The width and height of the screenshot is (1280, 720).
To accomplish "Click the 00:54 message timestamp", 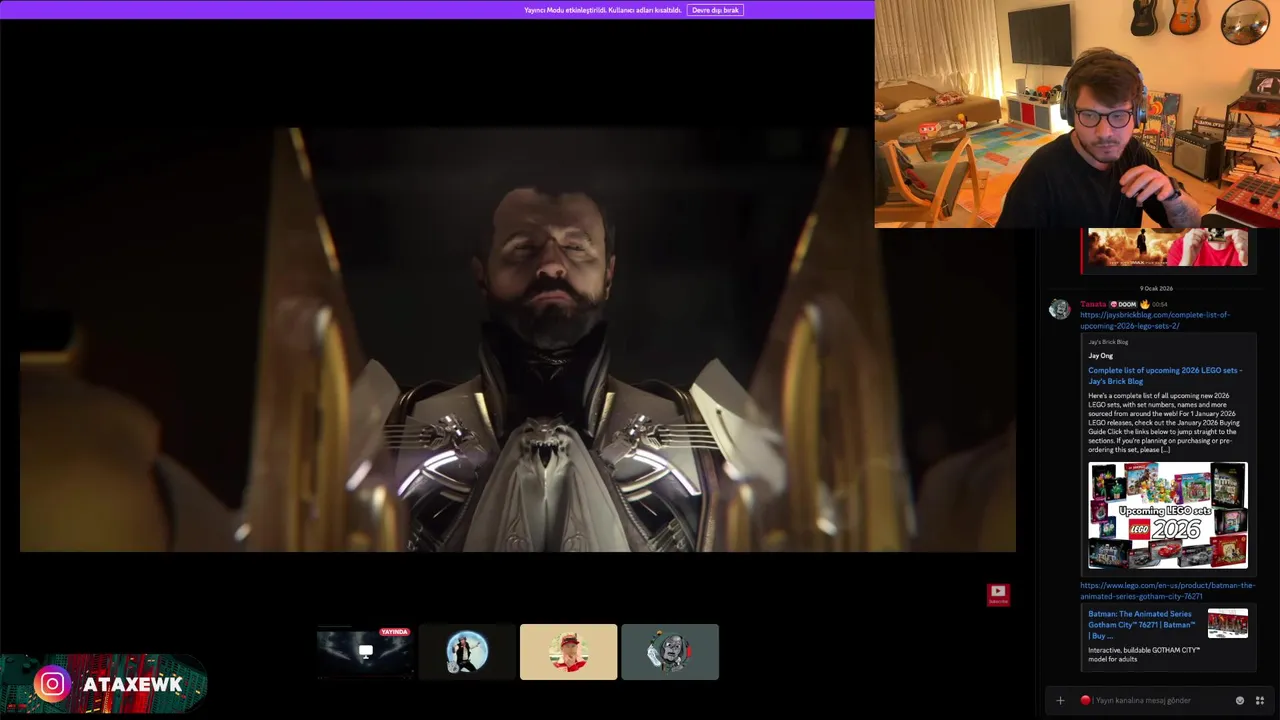I will (x=1160, y=304).
